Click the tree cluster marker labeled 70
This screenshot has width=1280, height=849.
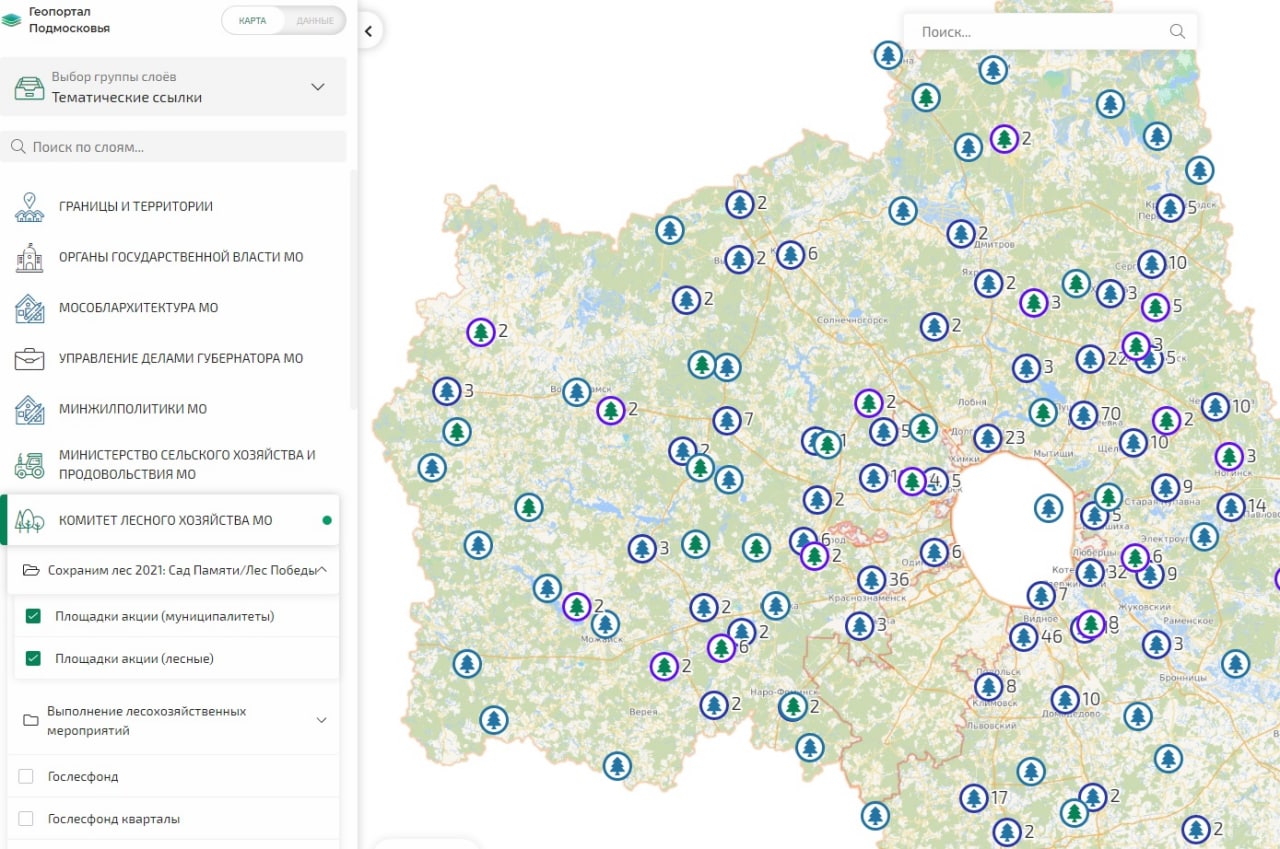1083,414
